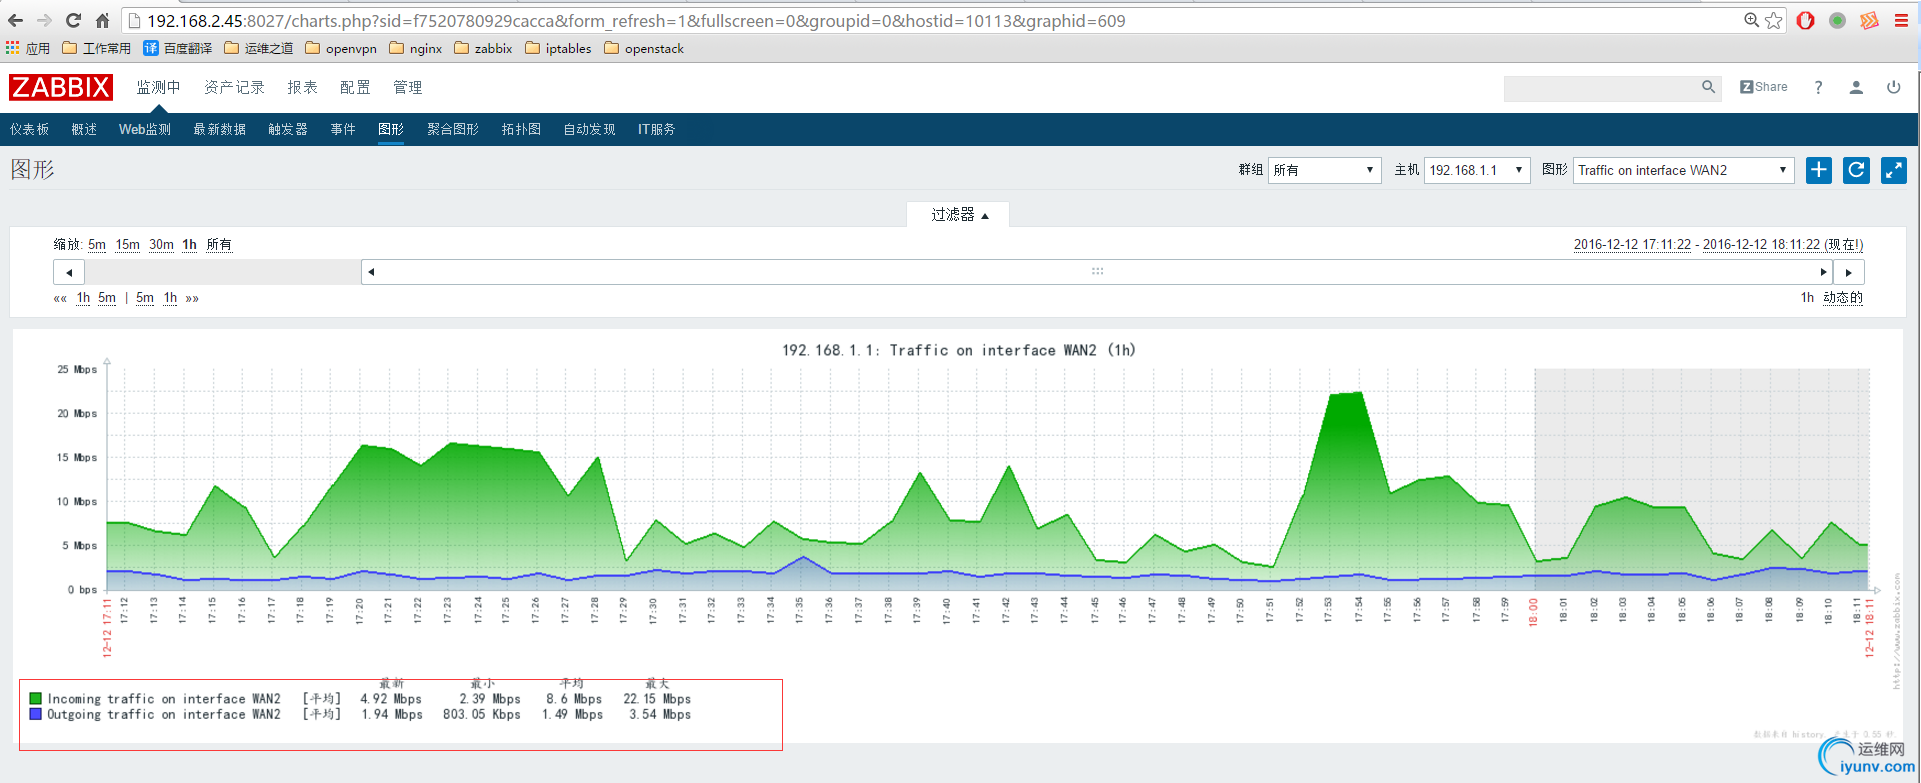Screen dimensions: 1921x783
Task: Click the date range link at top right
Action: coord(1718,245)
